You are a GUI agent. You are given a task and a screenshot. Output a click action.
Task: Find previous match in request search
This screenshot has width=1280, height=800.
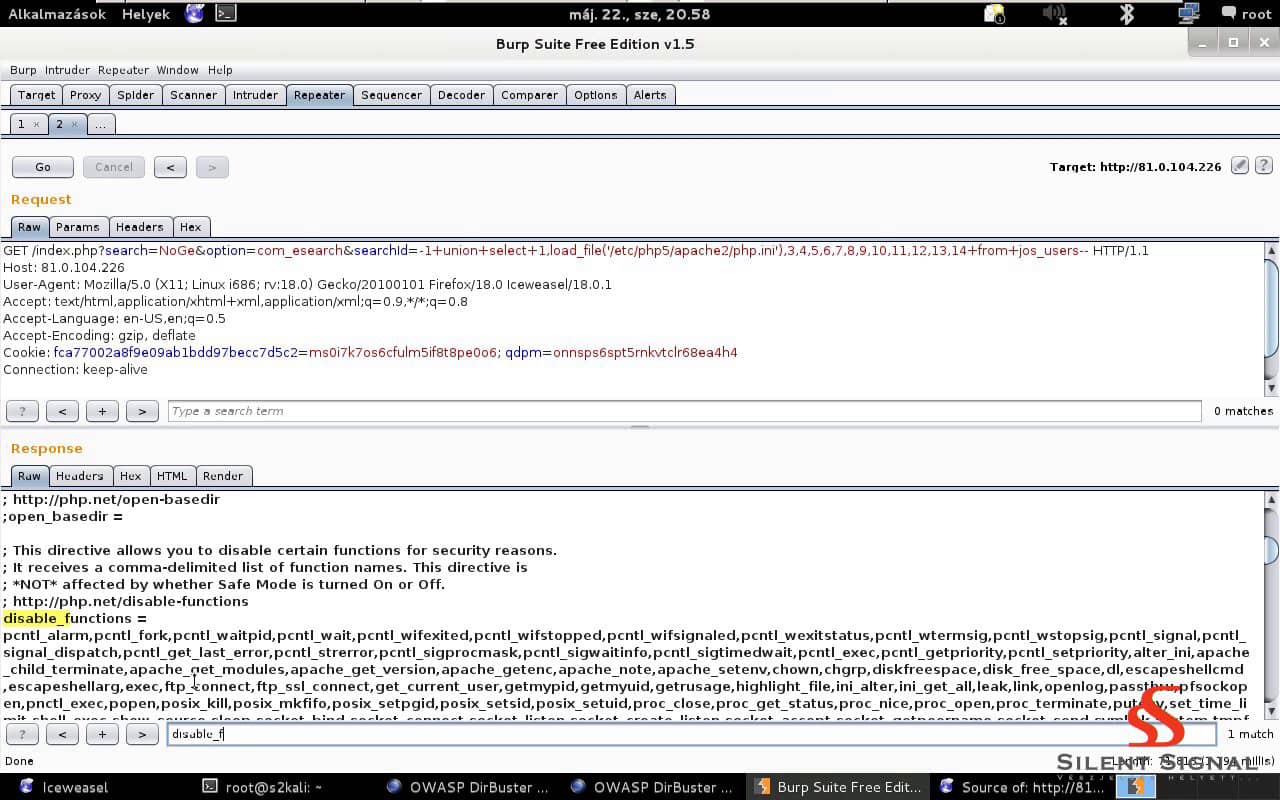[x=62, y=411]
